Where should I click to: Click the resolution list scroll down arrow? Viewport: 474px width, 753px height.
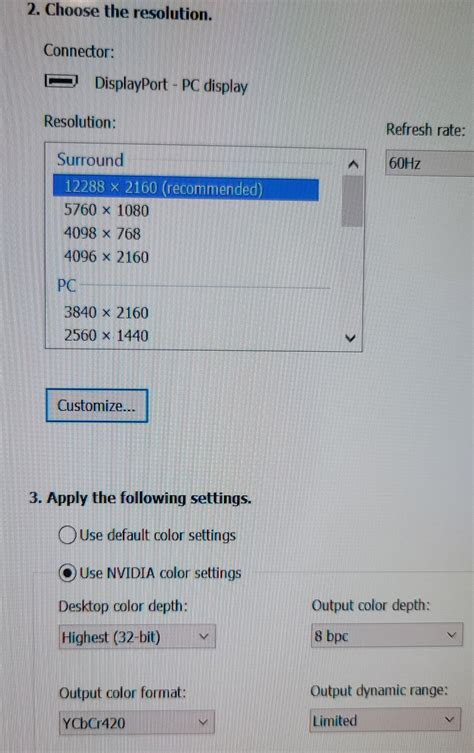351,338
